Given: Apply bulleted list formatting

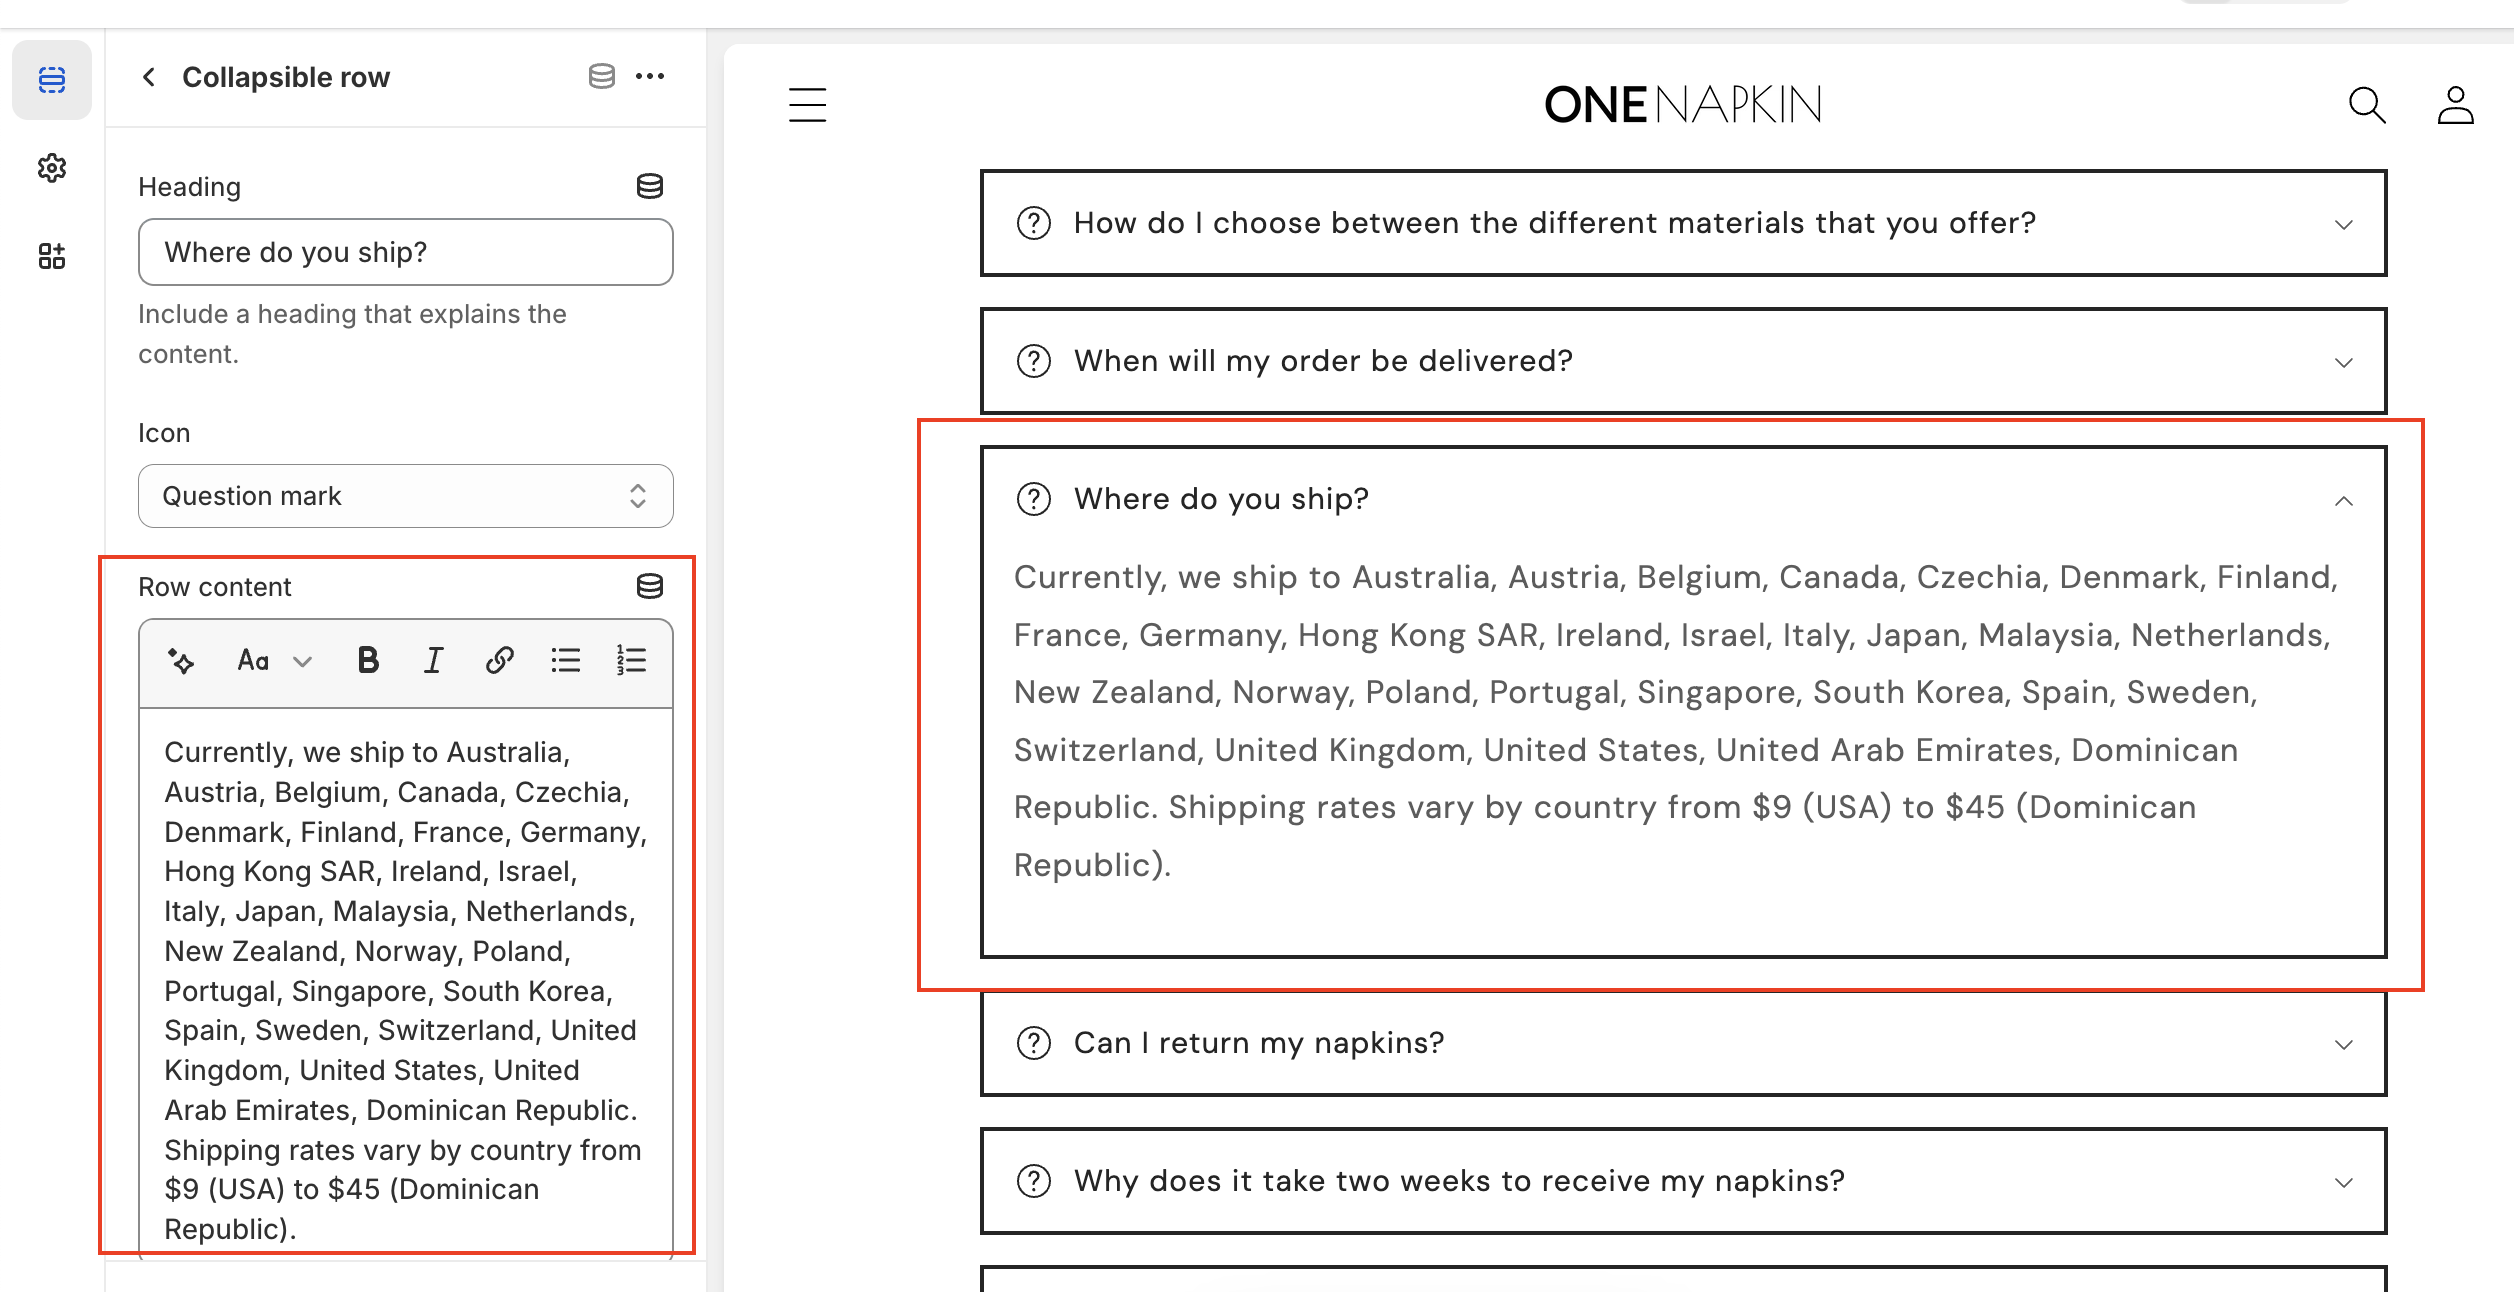Looking at the screenshot, I should (x=565, y=661).
